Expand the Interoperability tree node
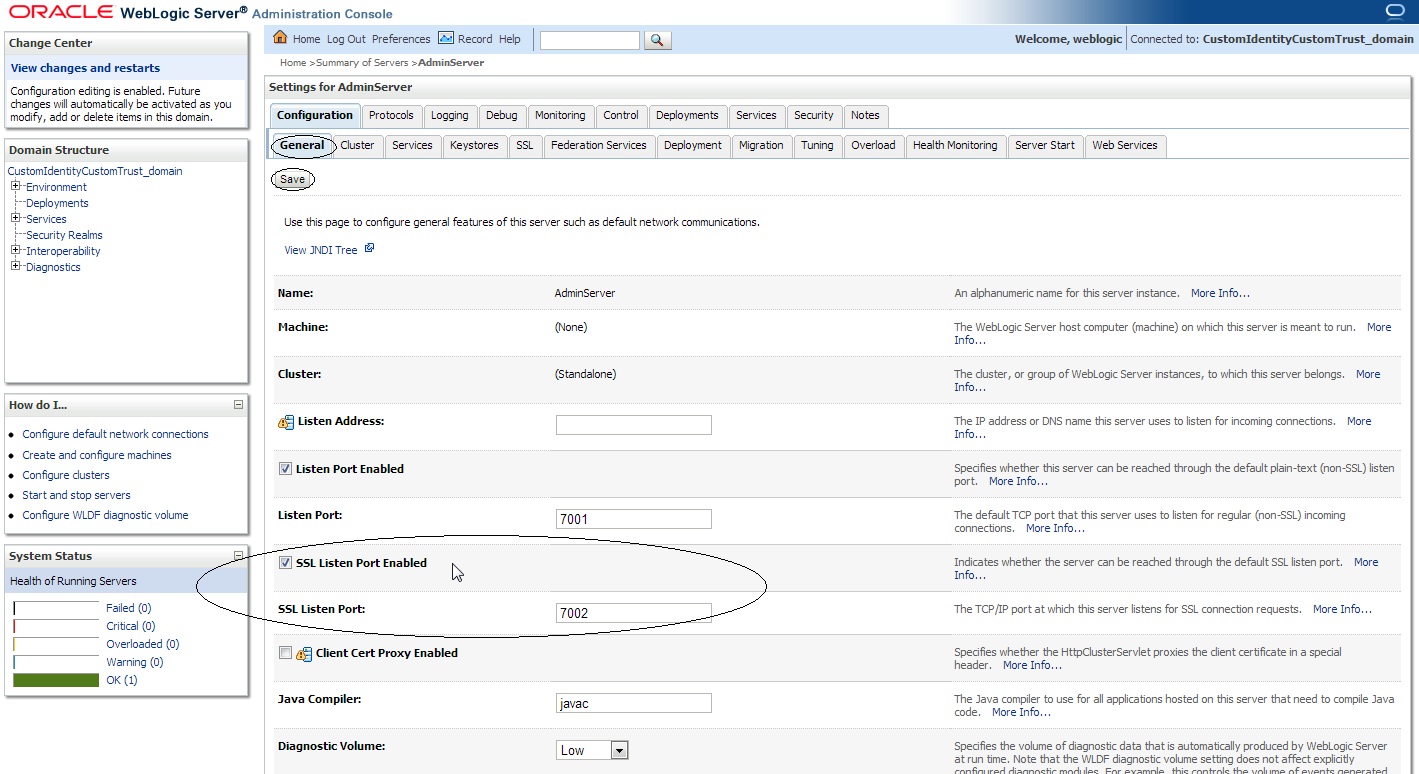This screenshot has height=774, width=1419. pyautogui.click(x=16, y=251)
